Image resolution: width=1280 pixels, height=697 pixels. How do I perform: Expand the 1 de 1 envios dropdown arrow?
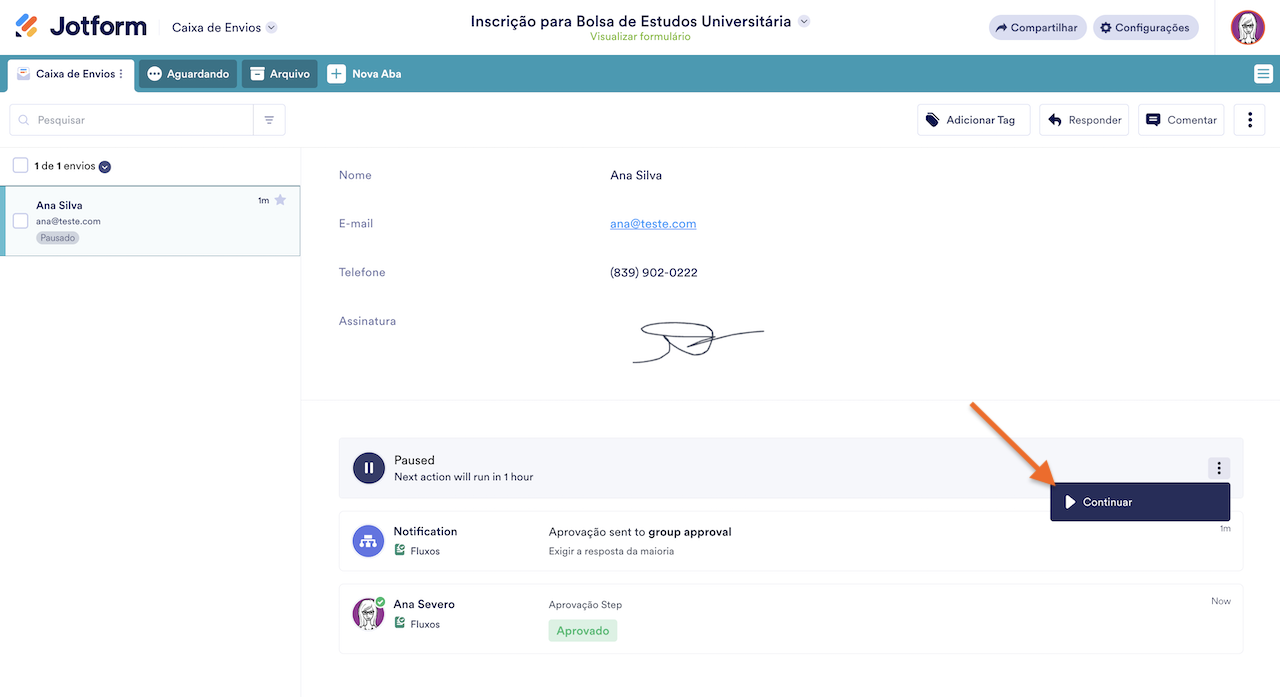(x=105, y=167)
